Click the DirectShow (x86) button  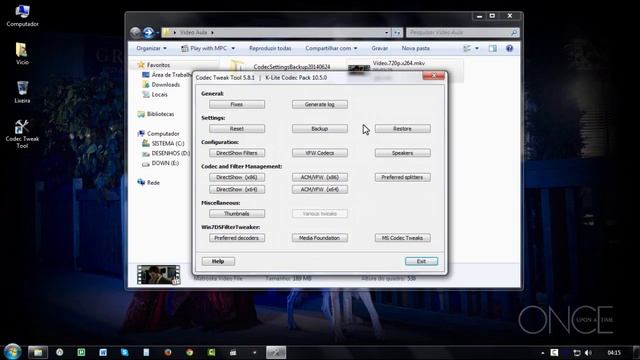[x=237, y=177]
